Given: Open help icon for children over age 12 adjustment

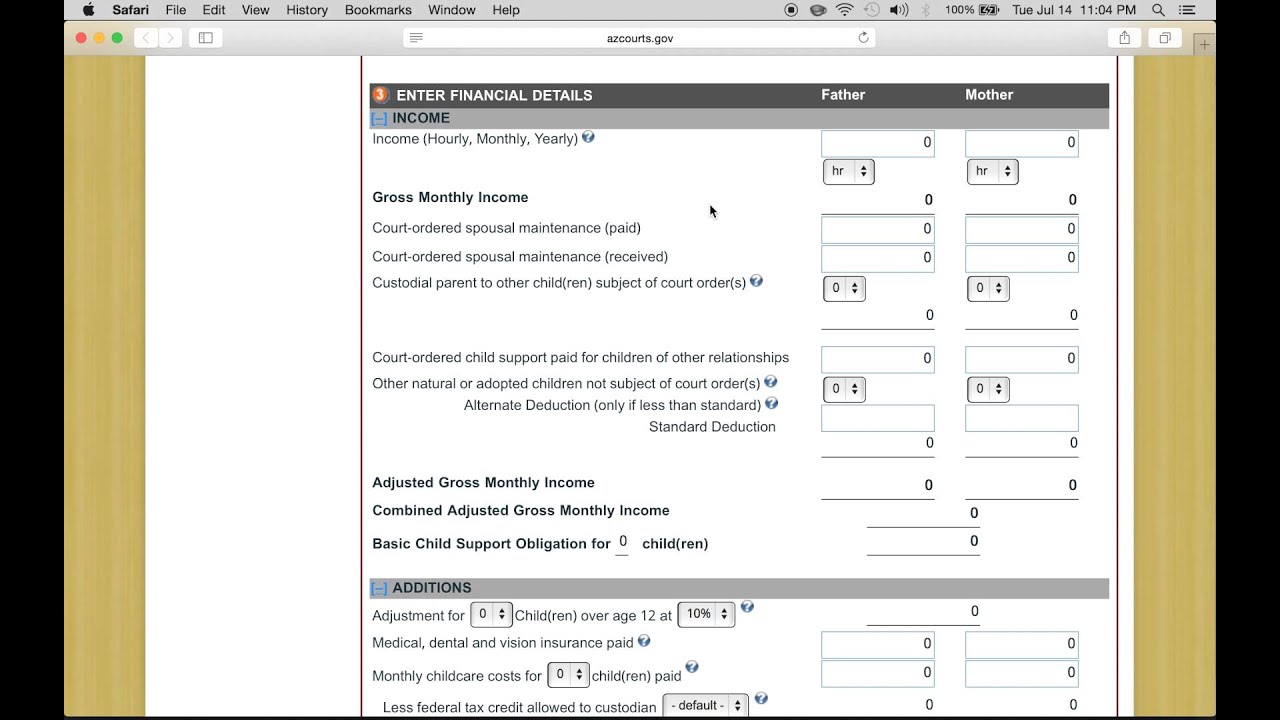Looking at the screenshot, I should click(x=747, y=607).
